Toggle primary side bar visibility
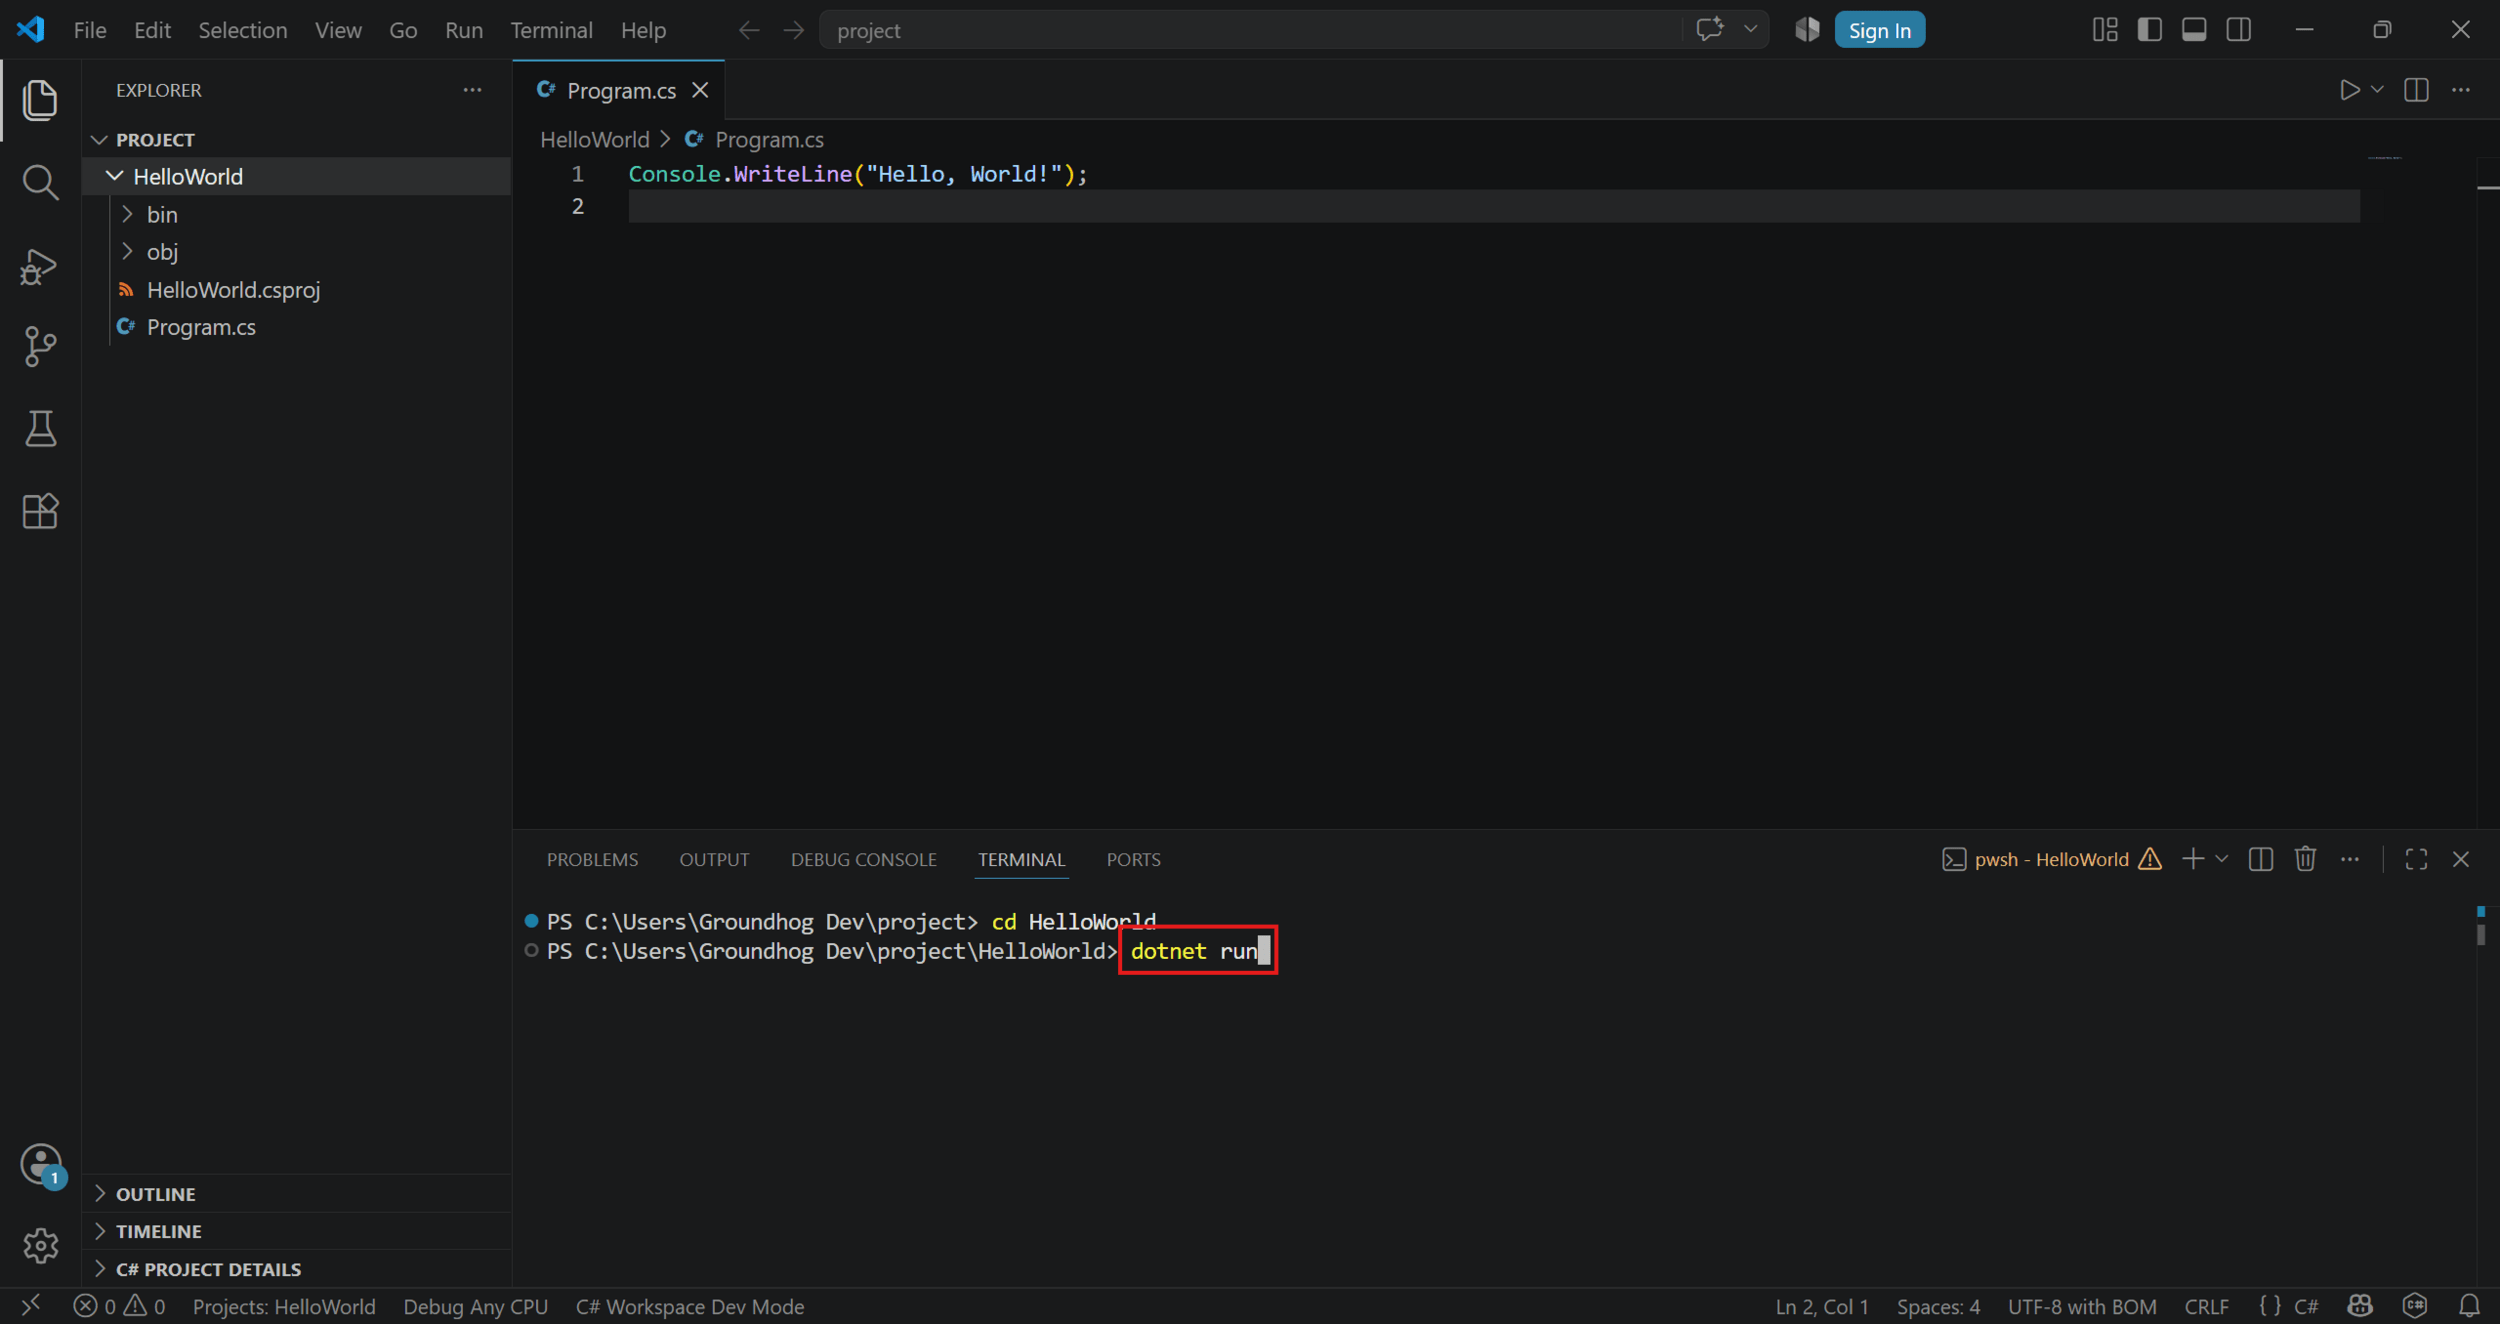 (2149, 30)
